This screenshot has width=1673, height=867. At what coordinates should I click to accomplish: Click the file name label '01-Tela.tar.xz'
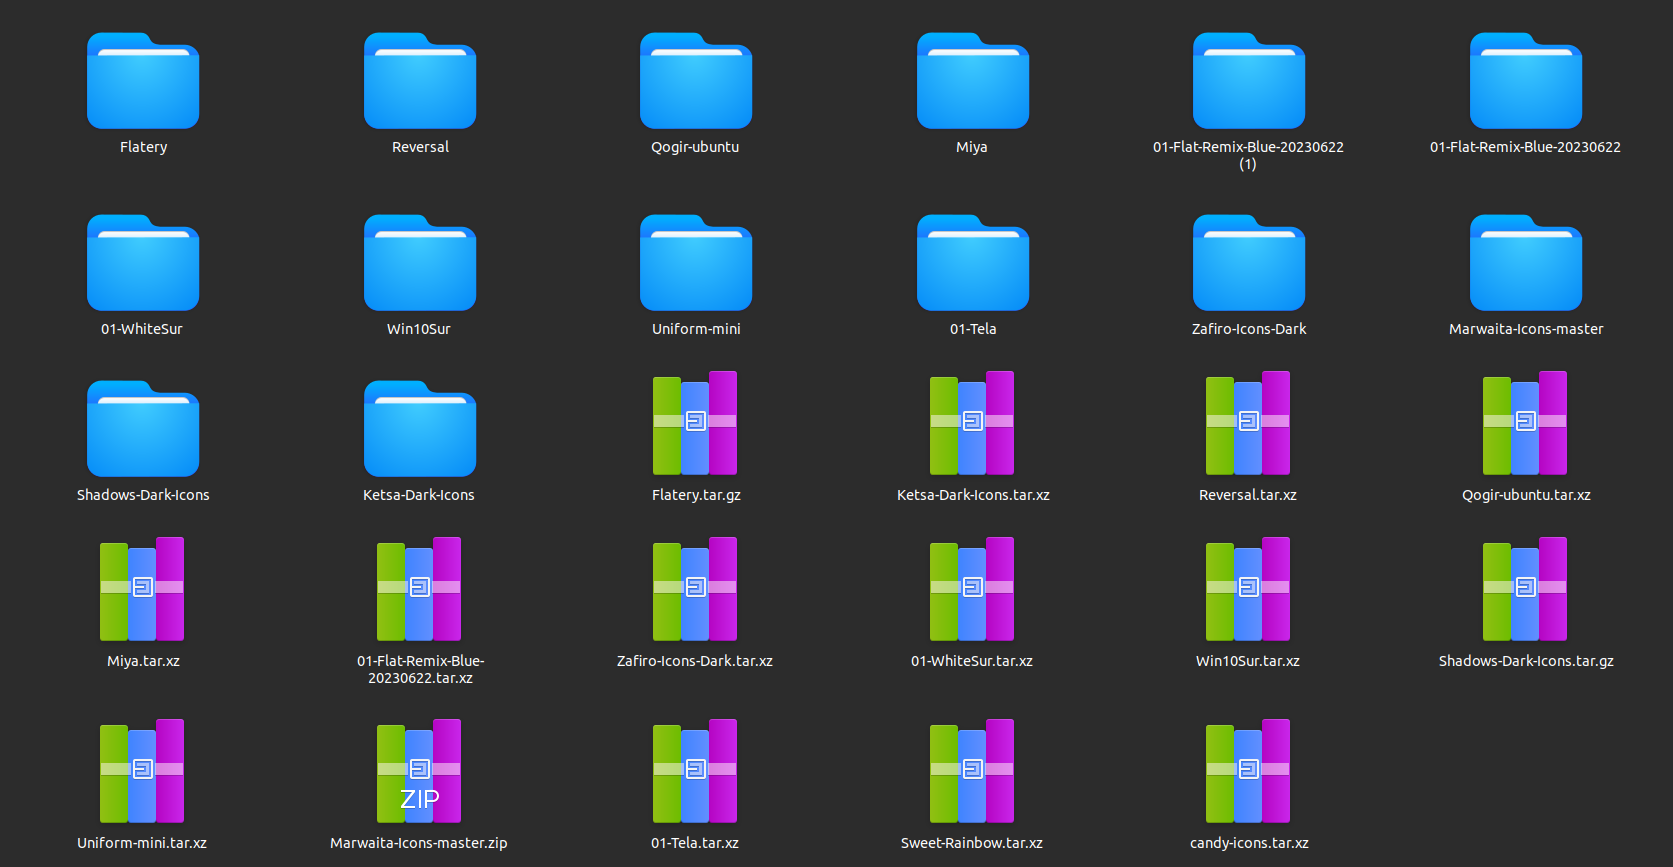[695, 843]
